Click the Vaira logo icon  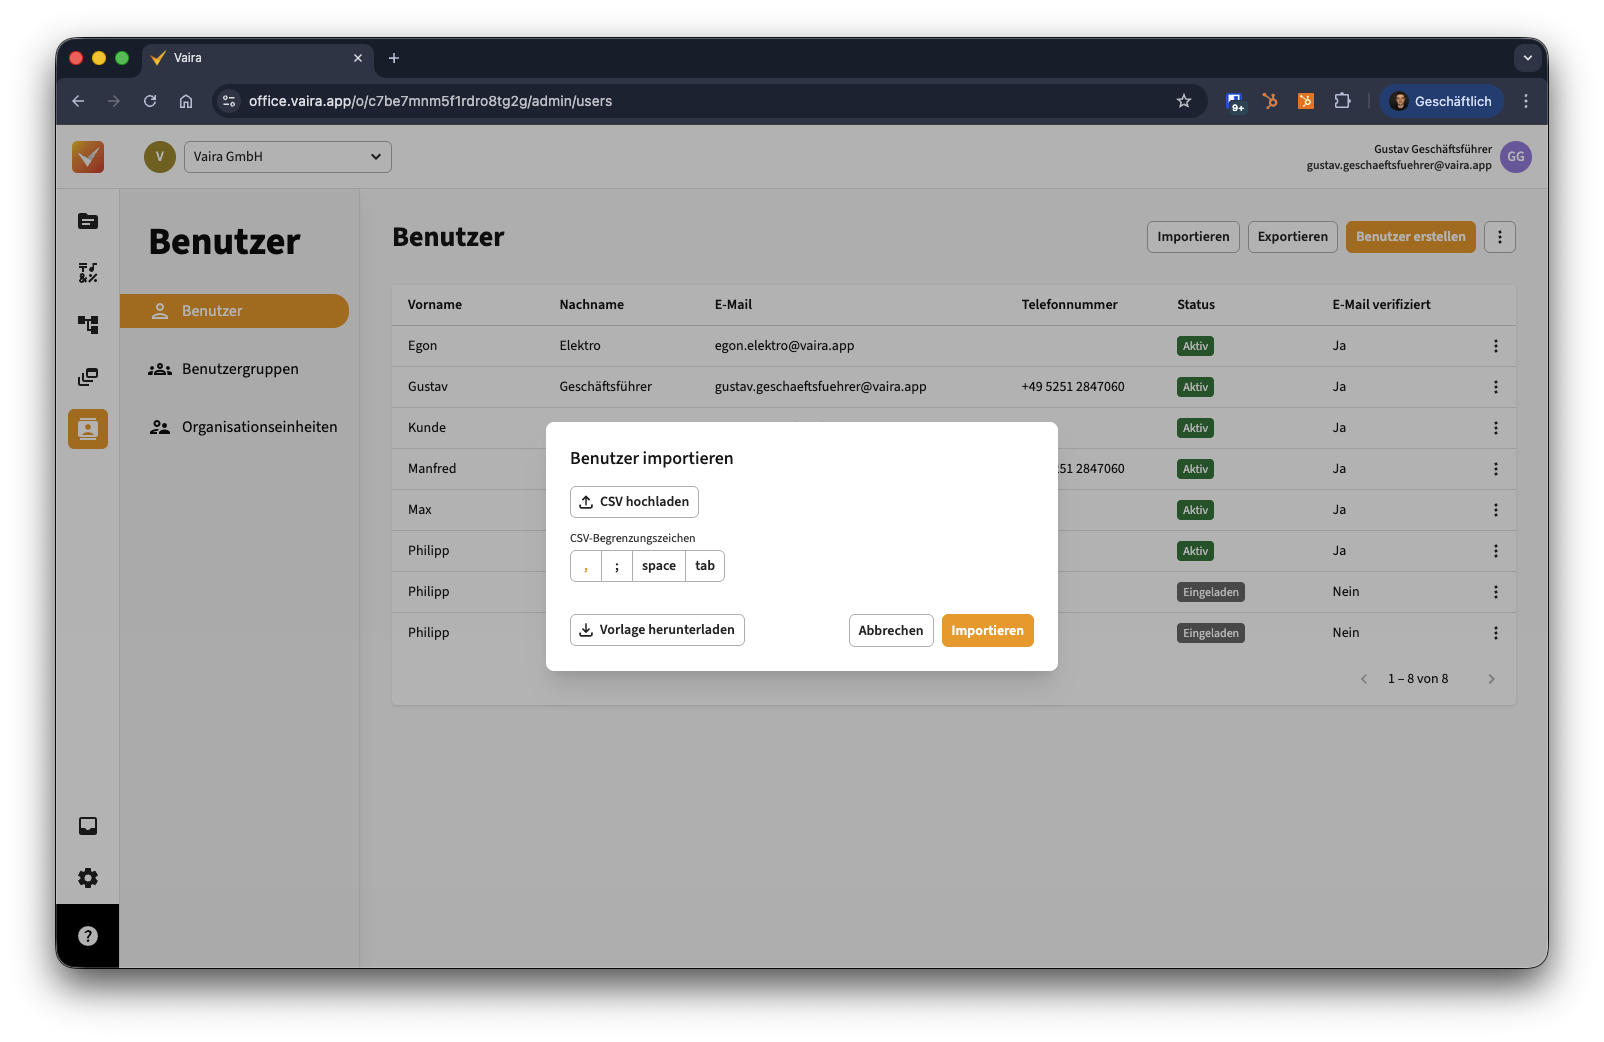click(x=88, y=157)
